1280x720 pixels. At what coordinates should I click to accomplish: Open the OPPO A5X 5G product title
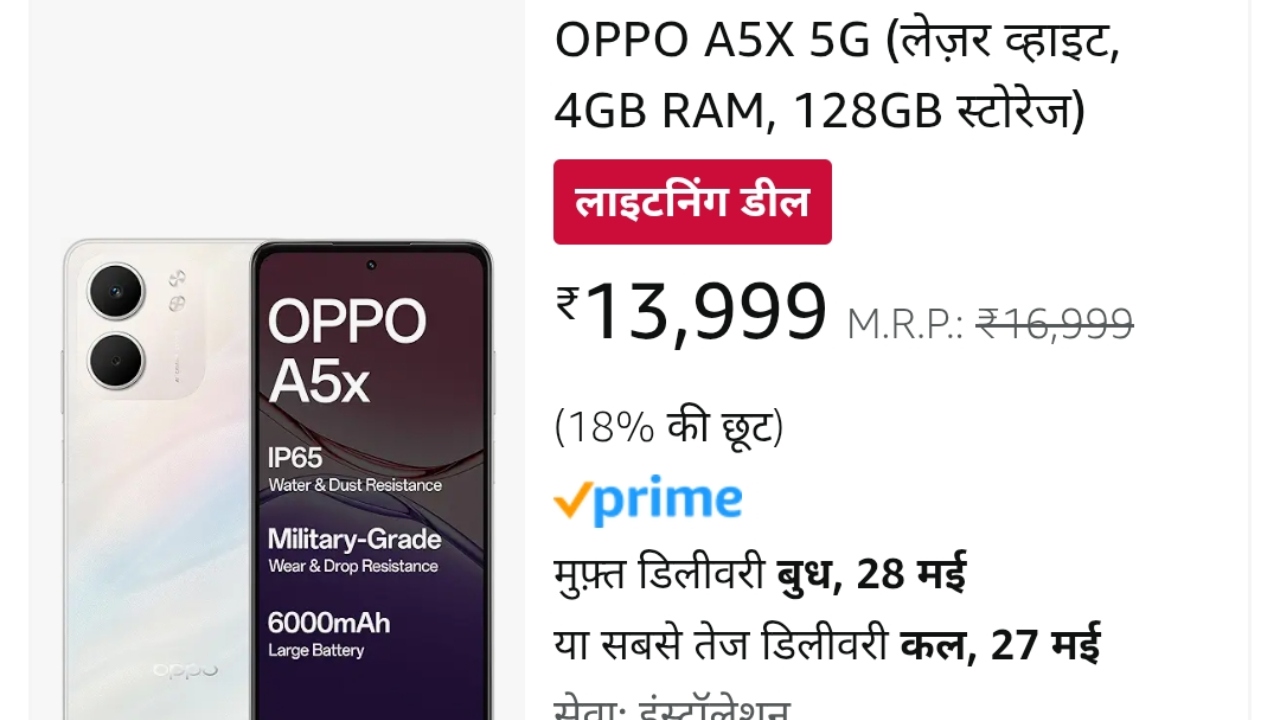[836, 77]
